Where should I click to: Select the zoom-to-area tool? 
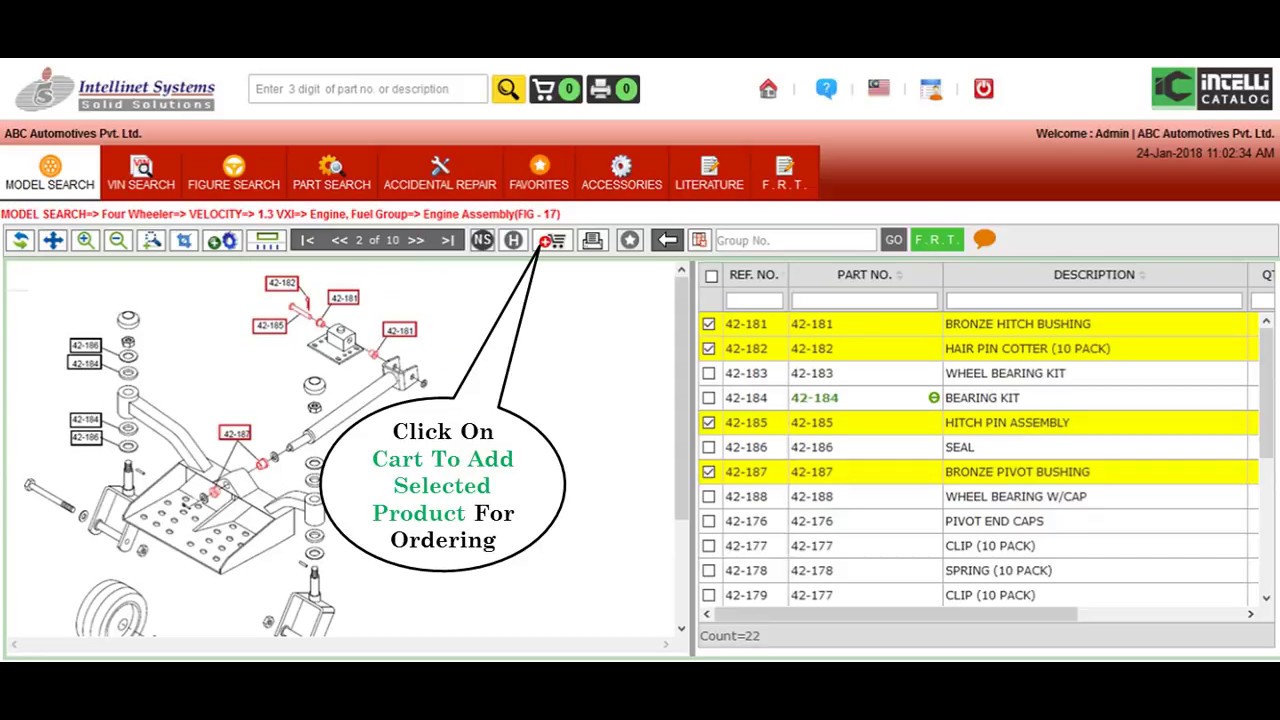point(151,240)
